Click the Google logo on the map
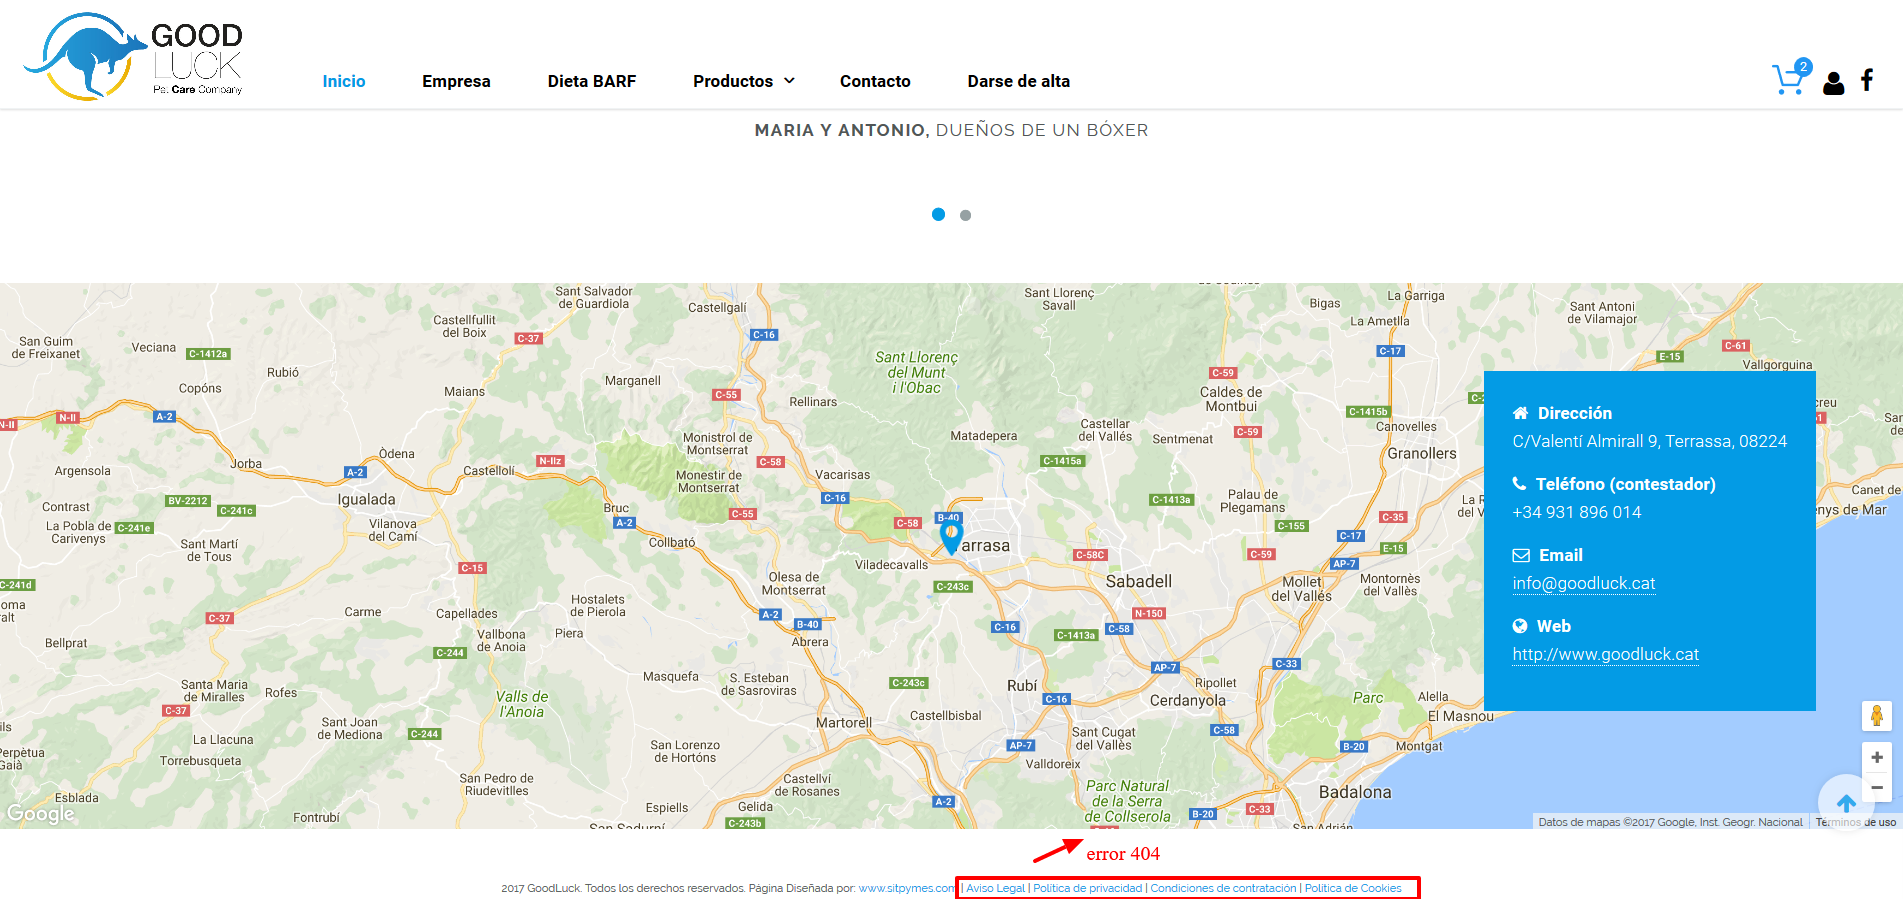This screenshot has height=899, width=1903. click(41, 813)
